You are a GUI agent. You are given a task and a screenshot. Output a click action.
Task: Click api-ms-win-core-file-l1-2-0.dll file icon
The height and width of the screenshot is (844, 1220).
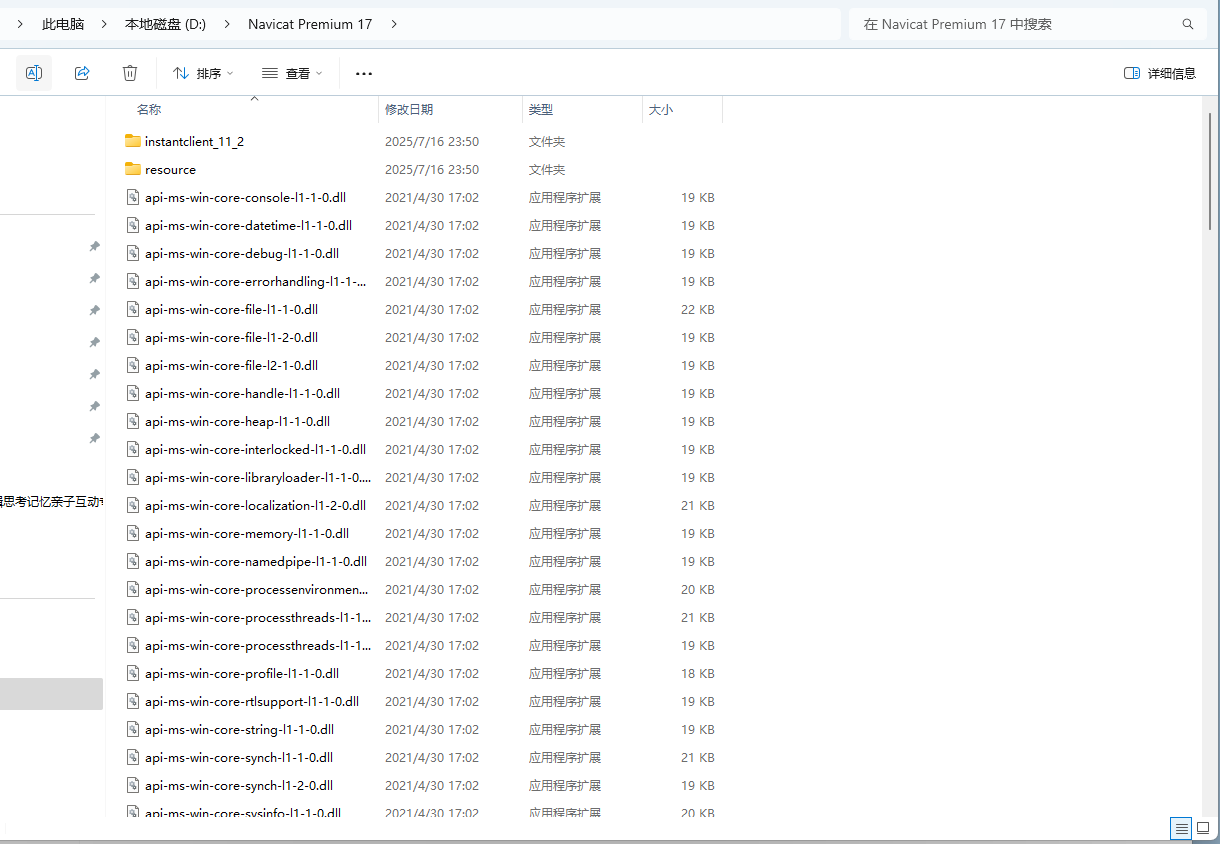click(133, 337)
